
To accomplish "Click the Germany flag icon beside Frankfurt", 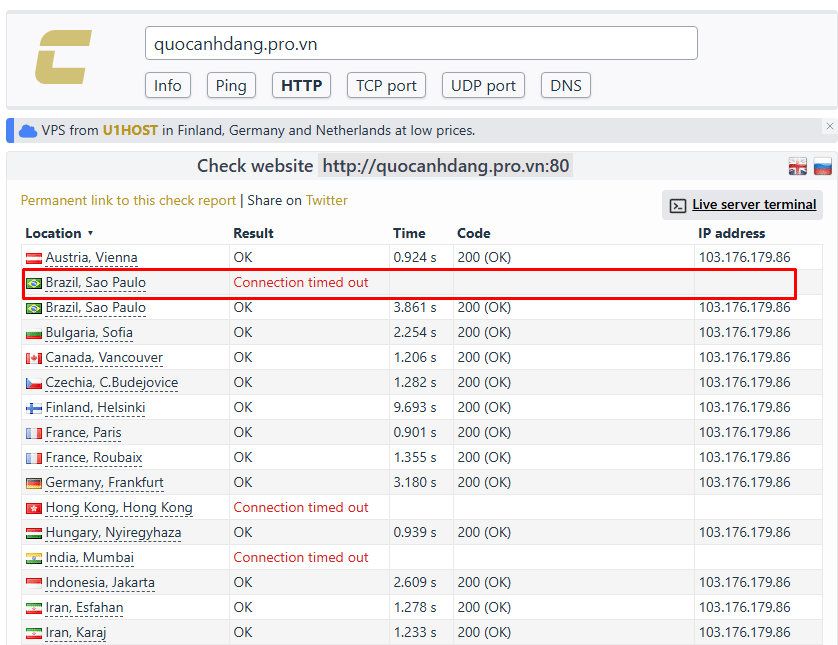I will click(34, 483).
